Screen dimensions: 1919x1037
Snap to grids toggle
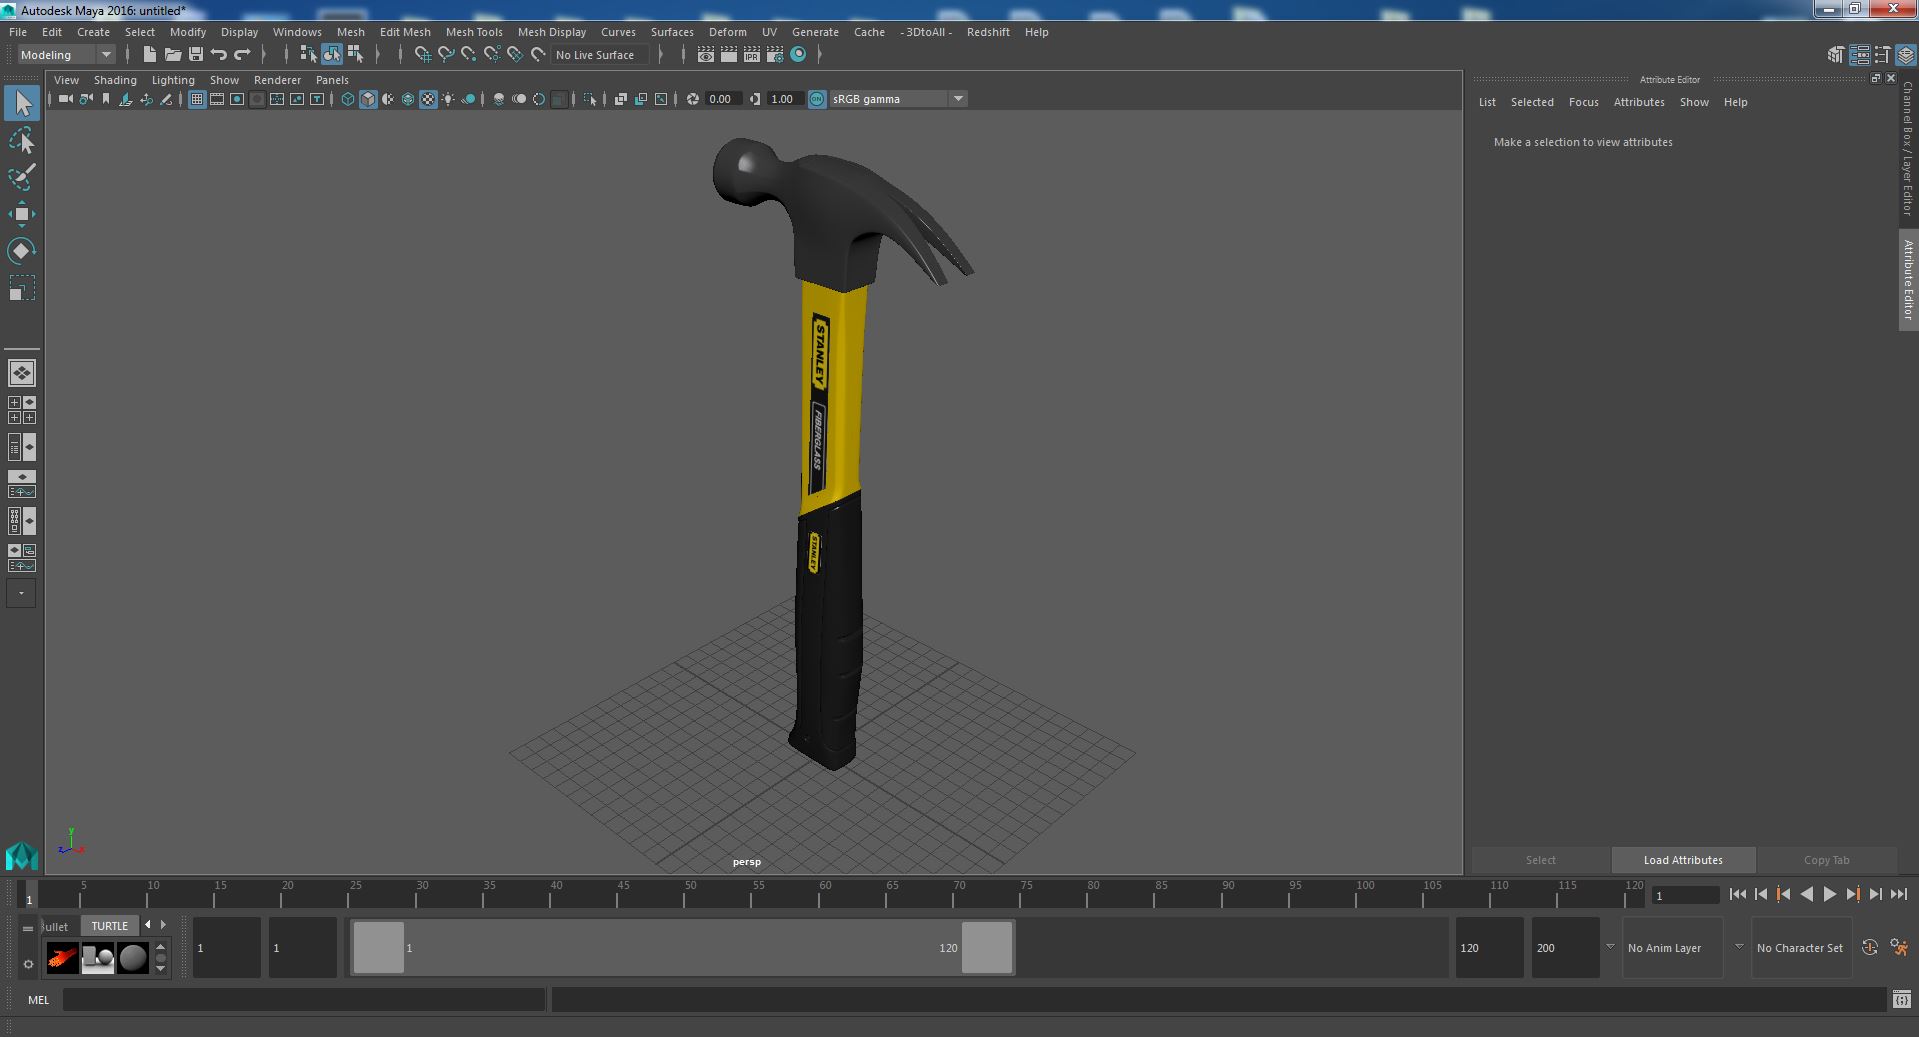coord(423,55)
